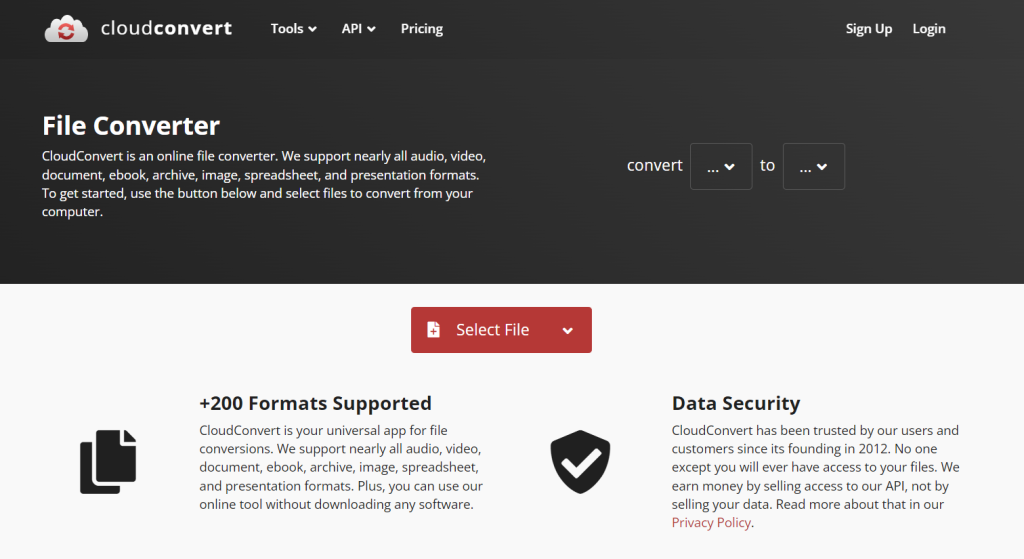Open the source format dropdown after 'convert'

721,166
